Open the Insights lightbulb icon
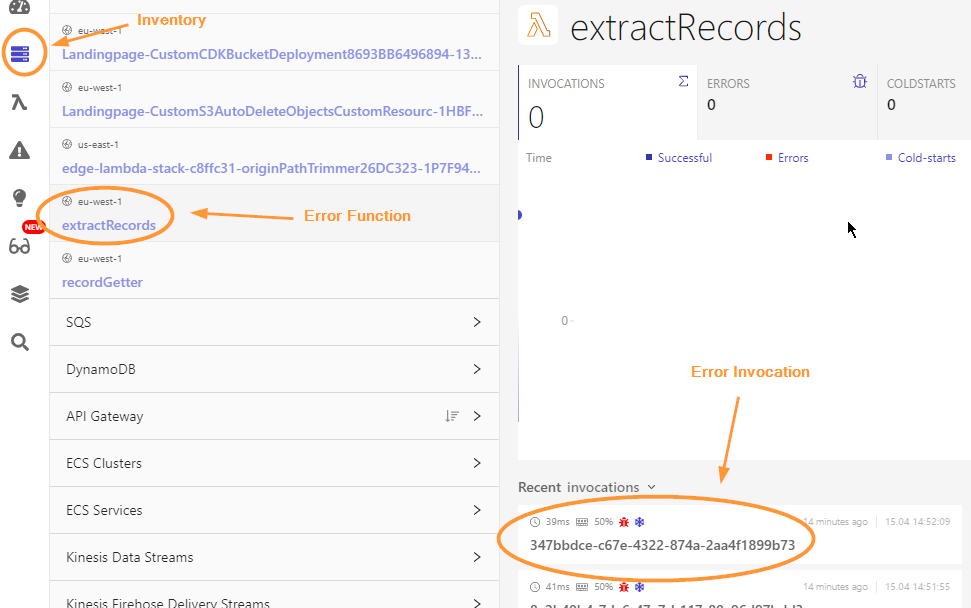 (20, 198)
